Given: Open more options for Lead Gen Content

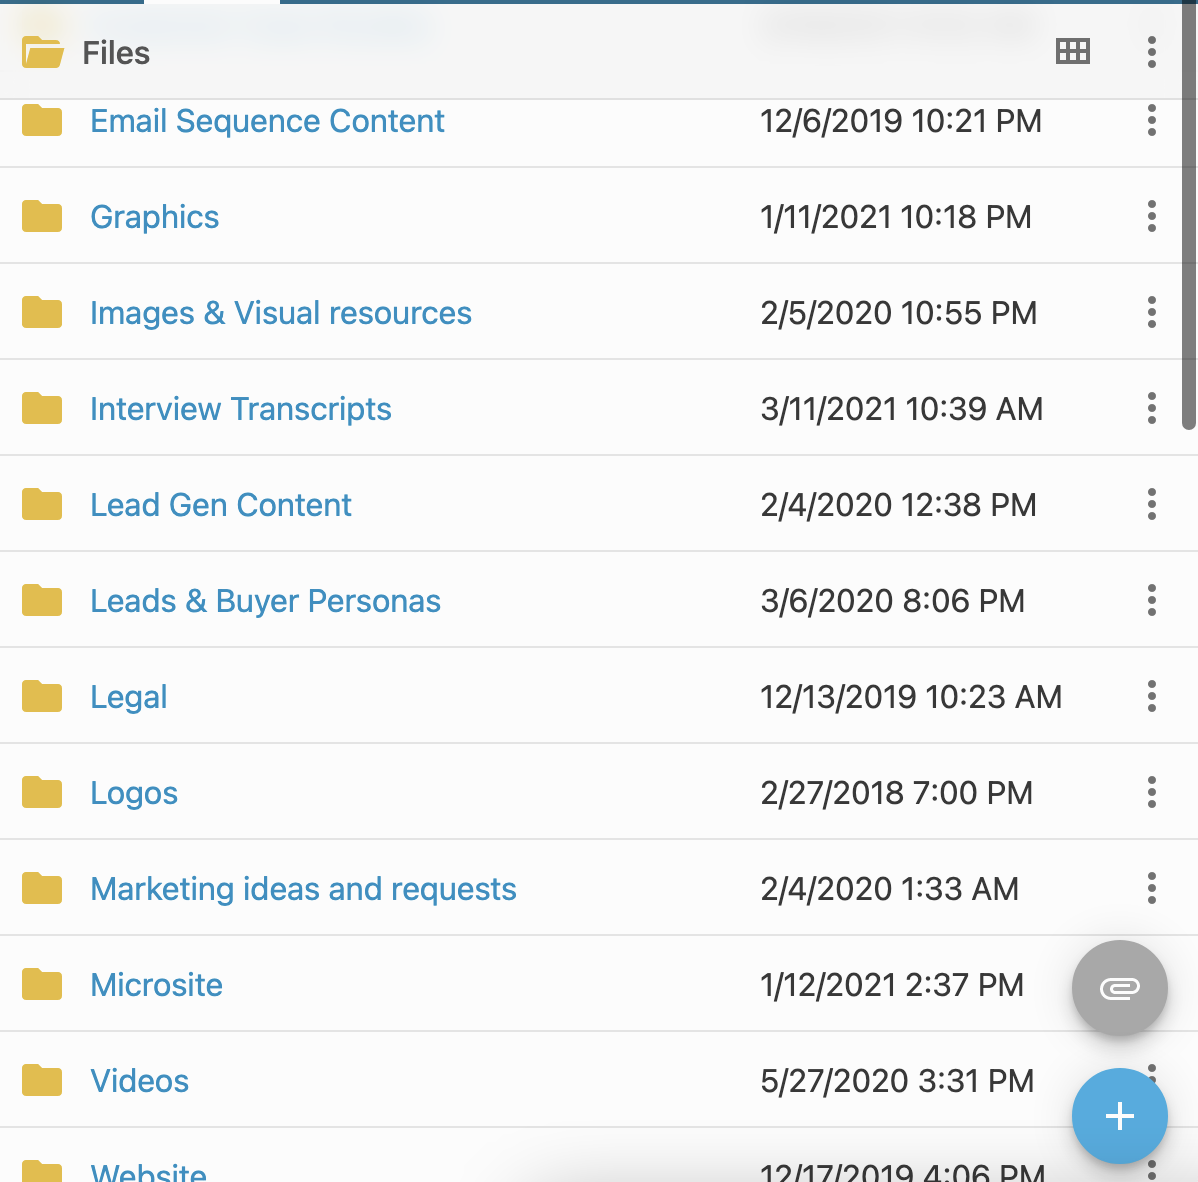Looking at the screenshot, I should [1152, 505].
